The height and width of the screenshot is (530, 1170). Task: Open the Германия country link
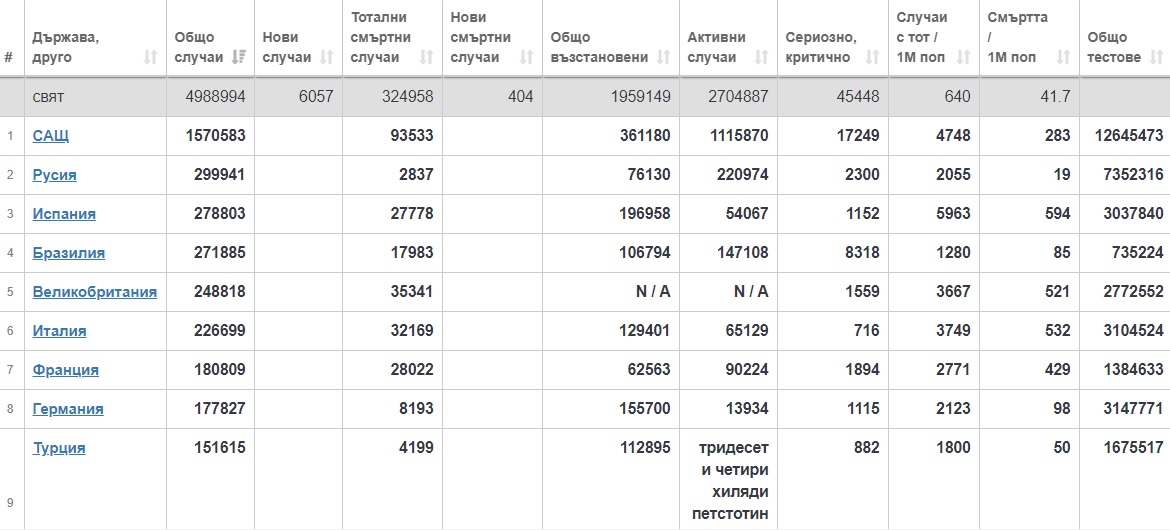point(68,408)
